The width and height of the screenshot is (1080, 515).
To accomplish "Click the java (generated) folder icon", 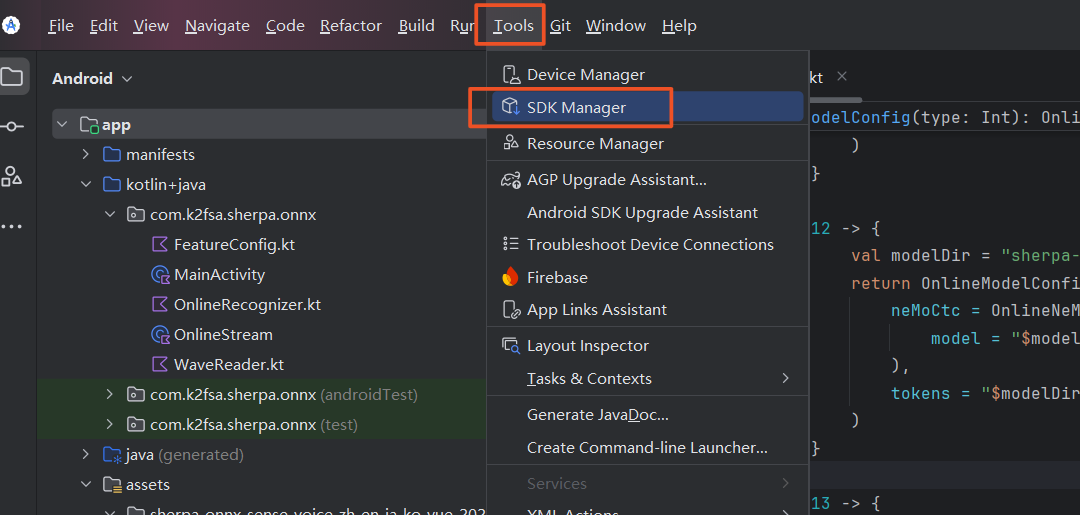I will pyautogui.click(x=112, y=454).
